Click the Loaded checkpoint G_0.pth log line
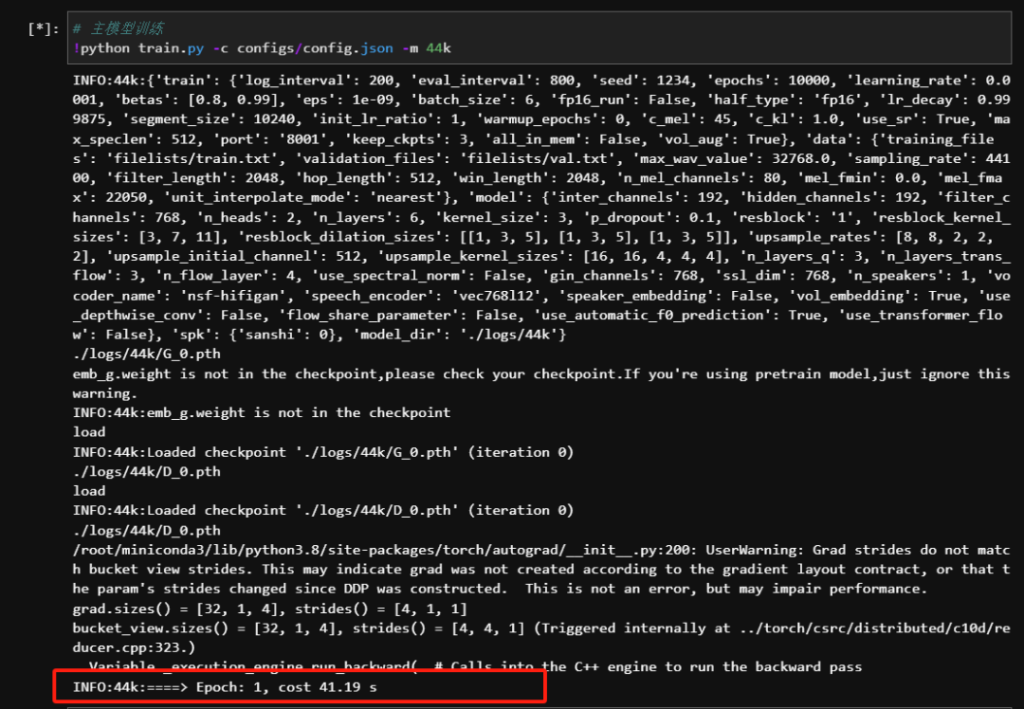The height and width of the screenshot is (709, 1024). pyautogui.click(x=323, y=452)
